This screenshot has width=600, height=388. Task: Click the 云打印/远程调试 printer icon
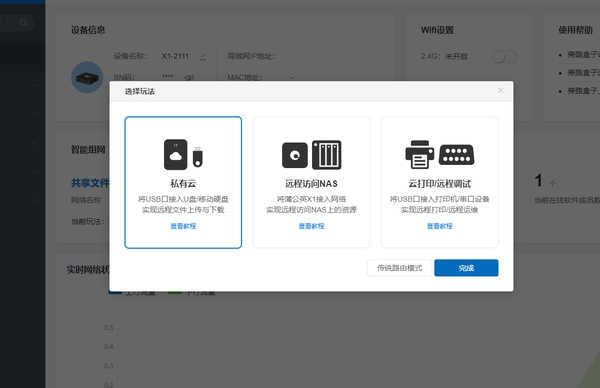click(x=419, y=155)
